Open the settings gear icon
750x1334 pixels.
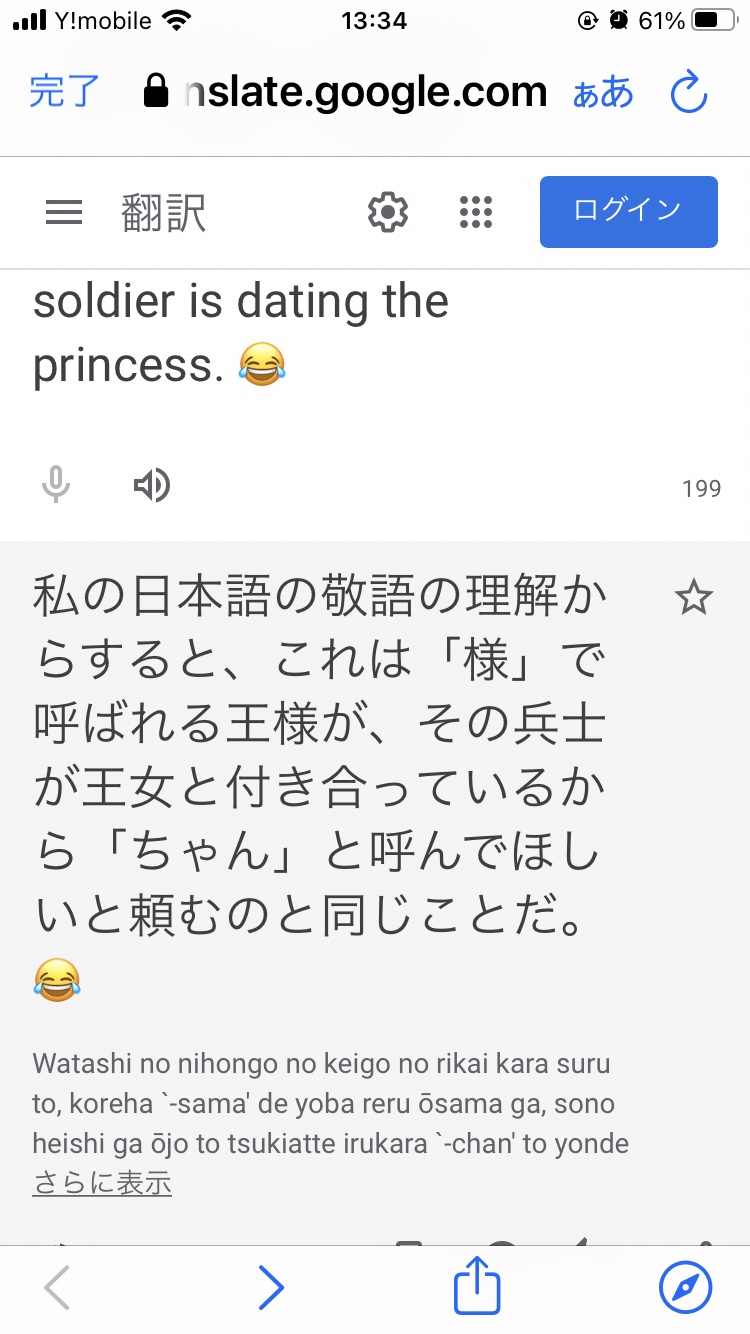pos(388,212)
